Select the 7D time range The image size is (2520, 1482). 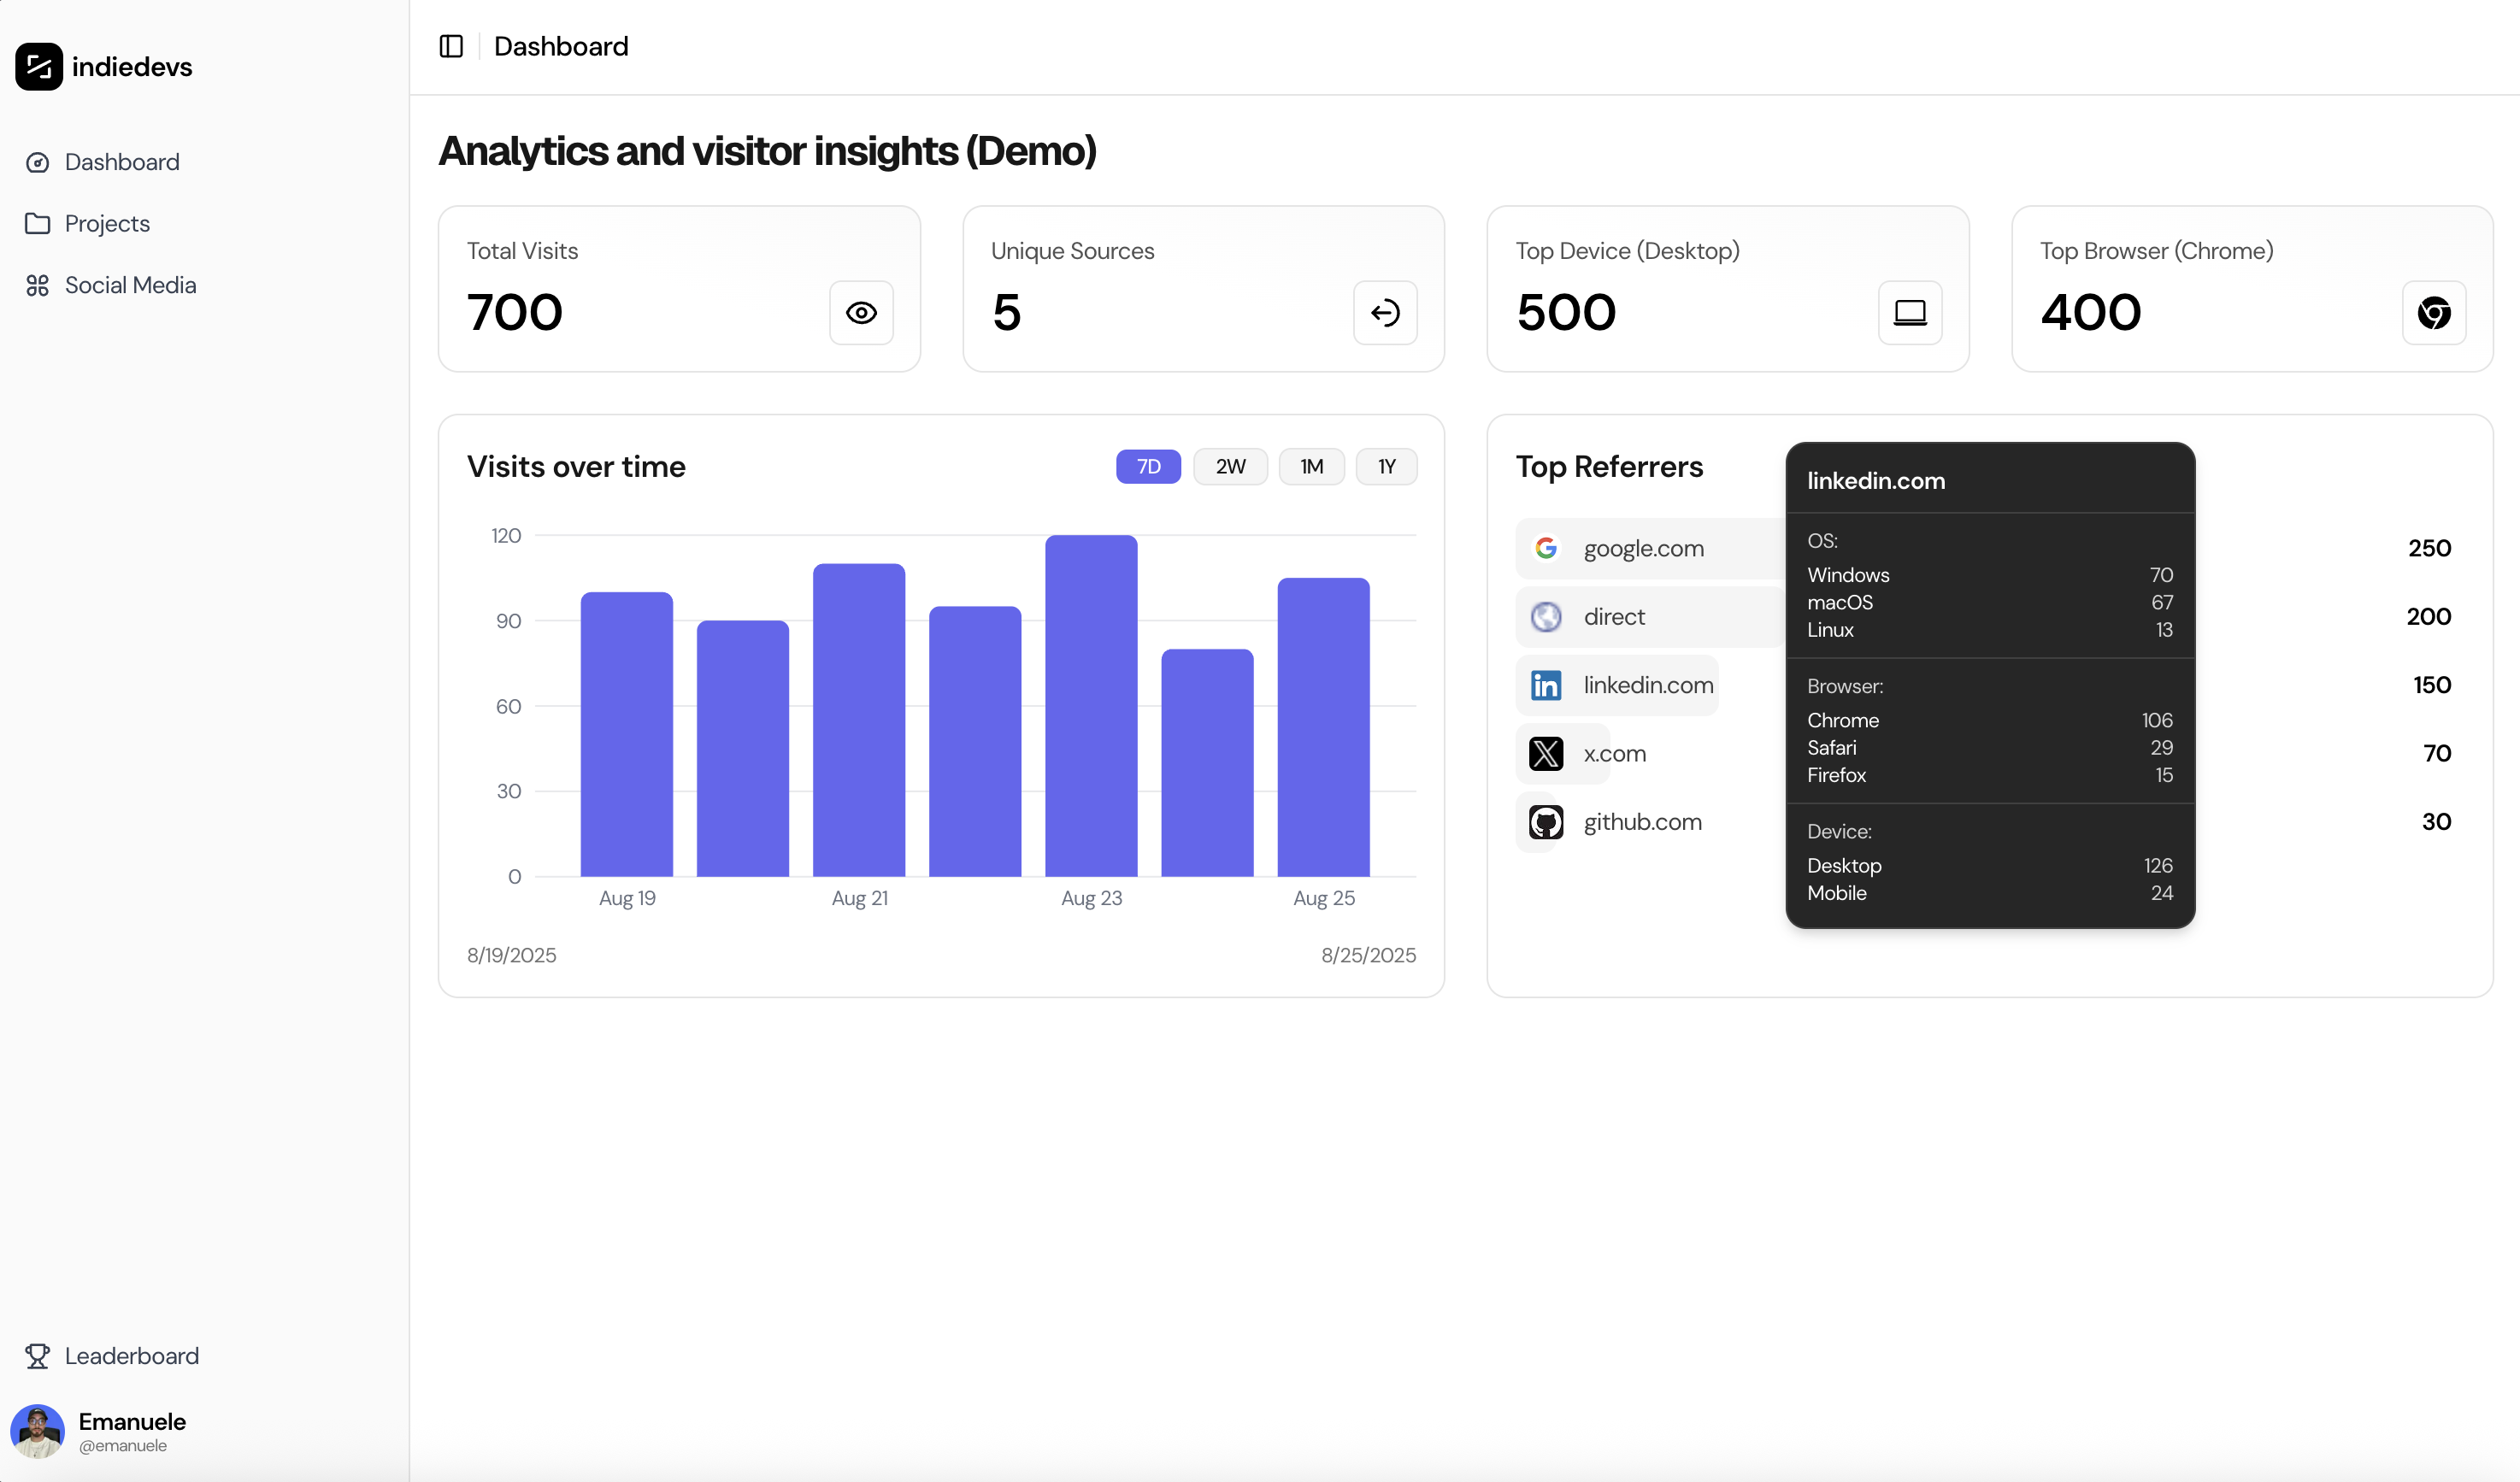point(1148,467)
